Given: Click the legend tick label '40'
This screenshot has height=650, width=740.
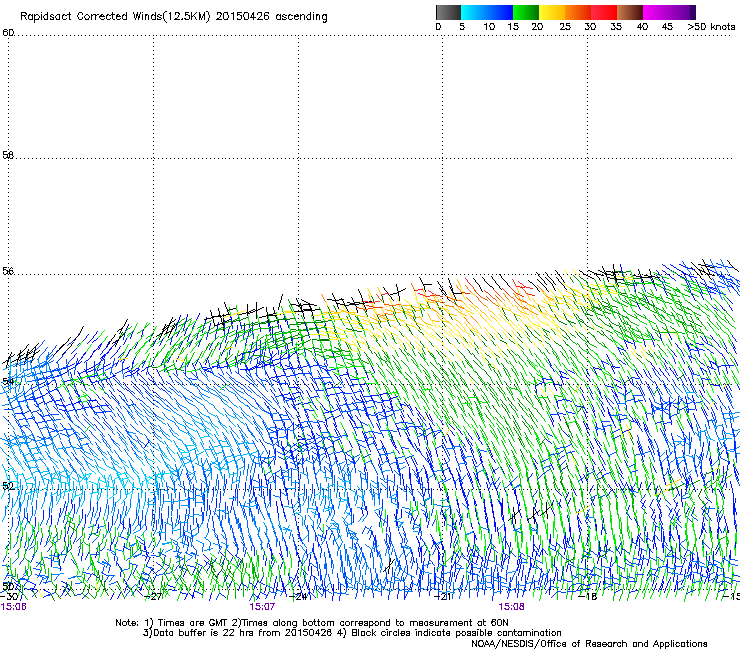Looking at the screenshot, I should pos(642,27).
